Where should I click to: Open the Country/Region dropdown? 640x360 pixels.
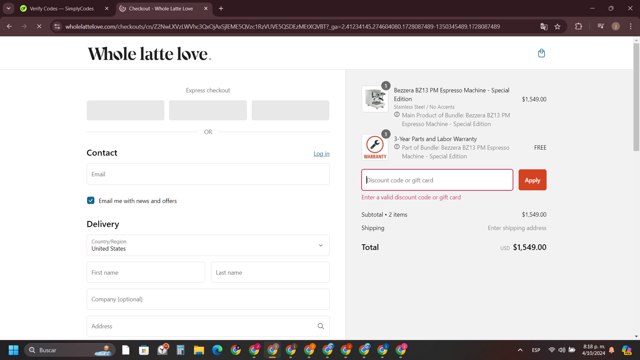coord(208,245)
